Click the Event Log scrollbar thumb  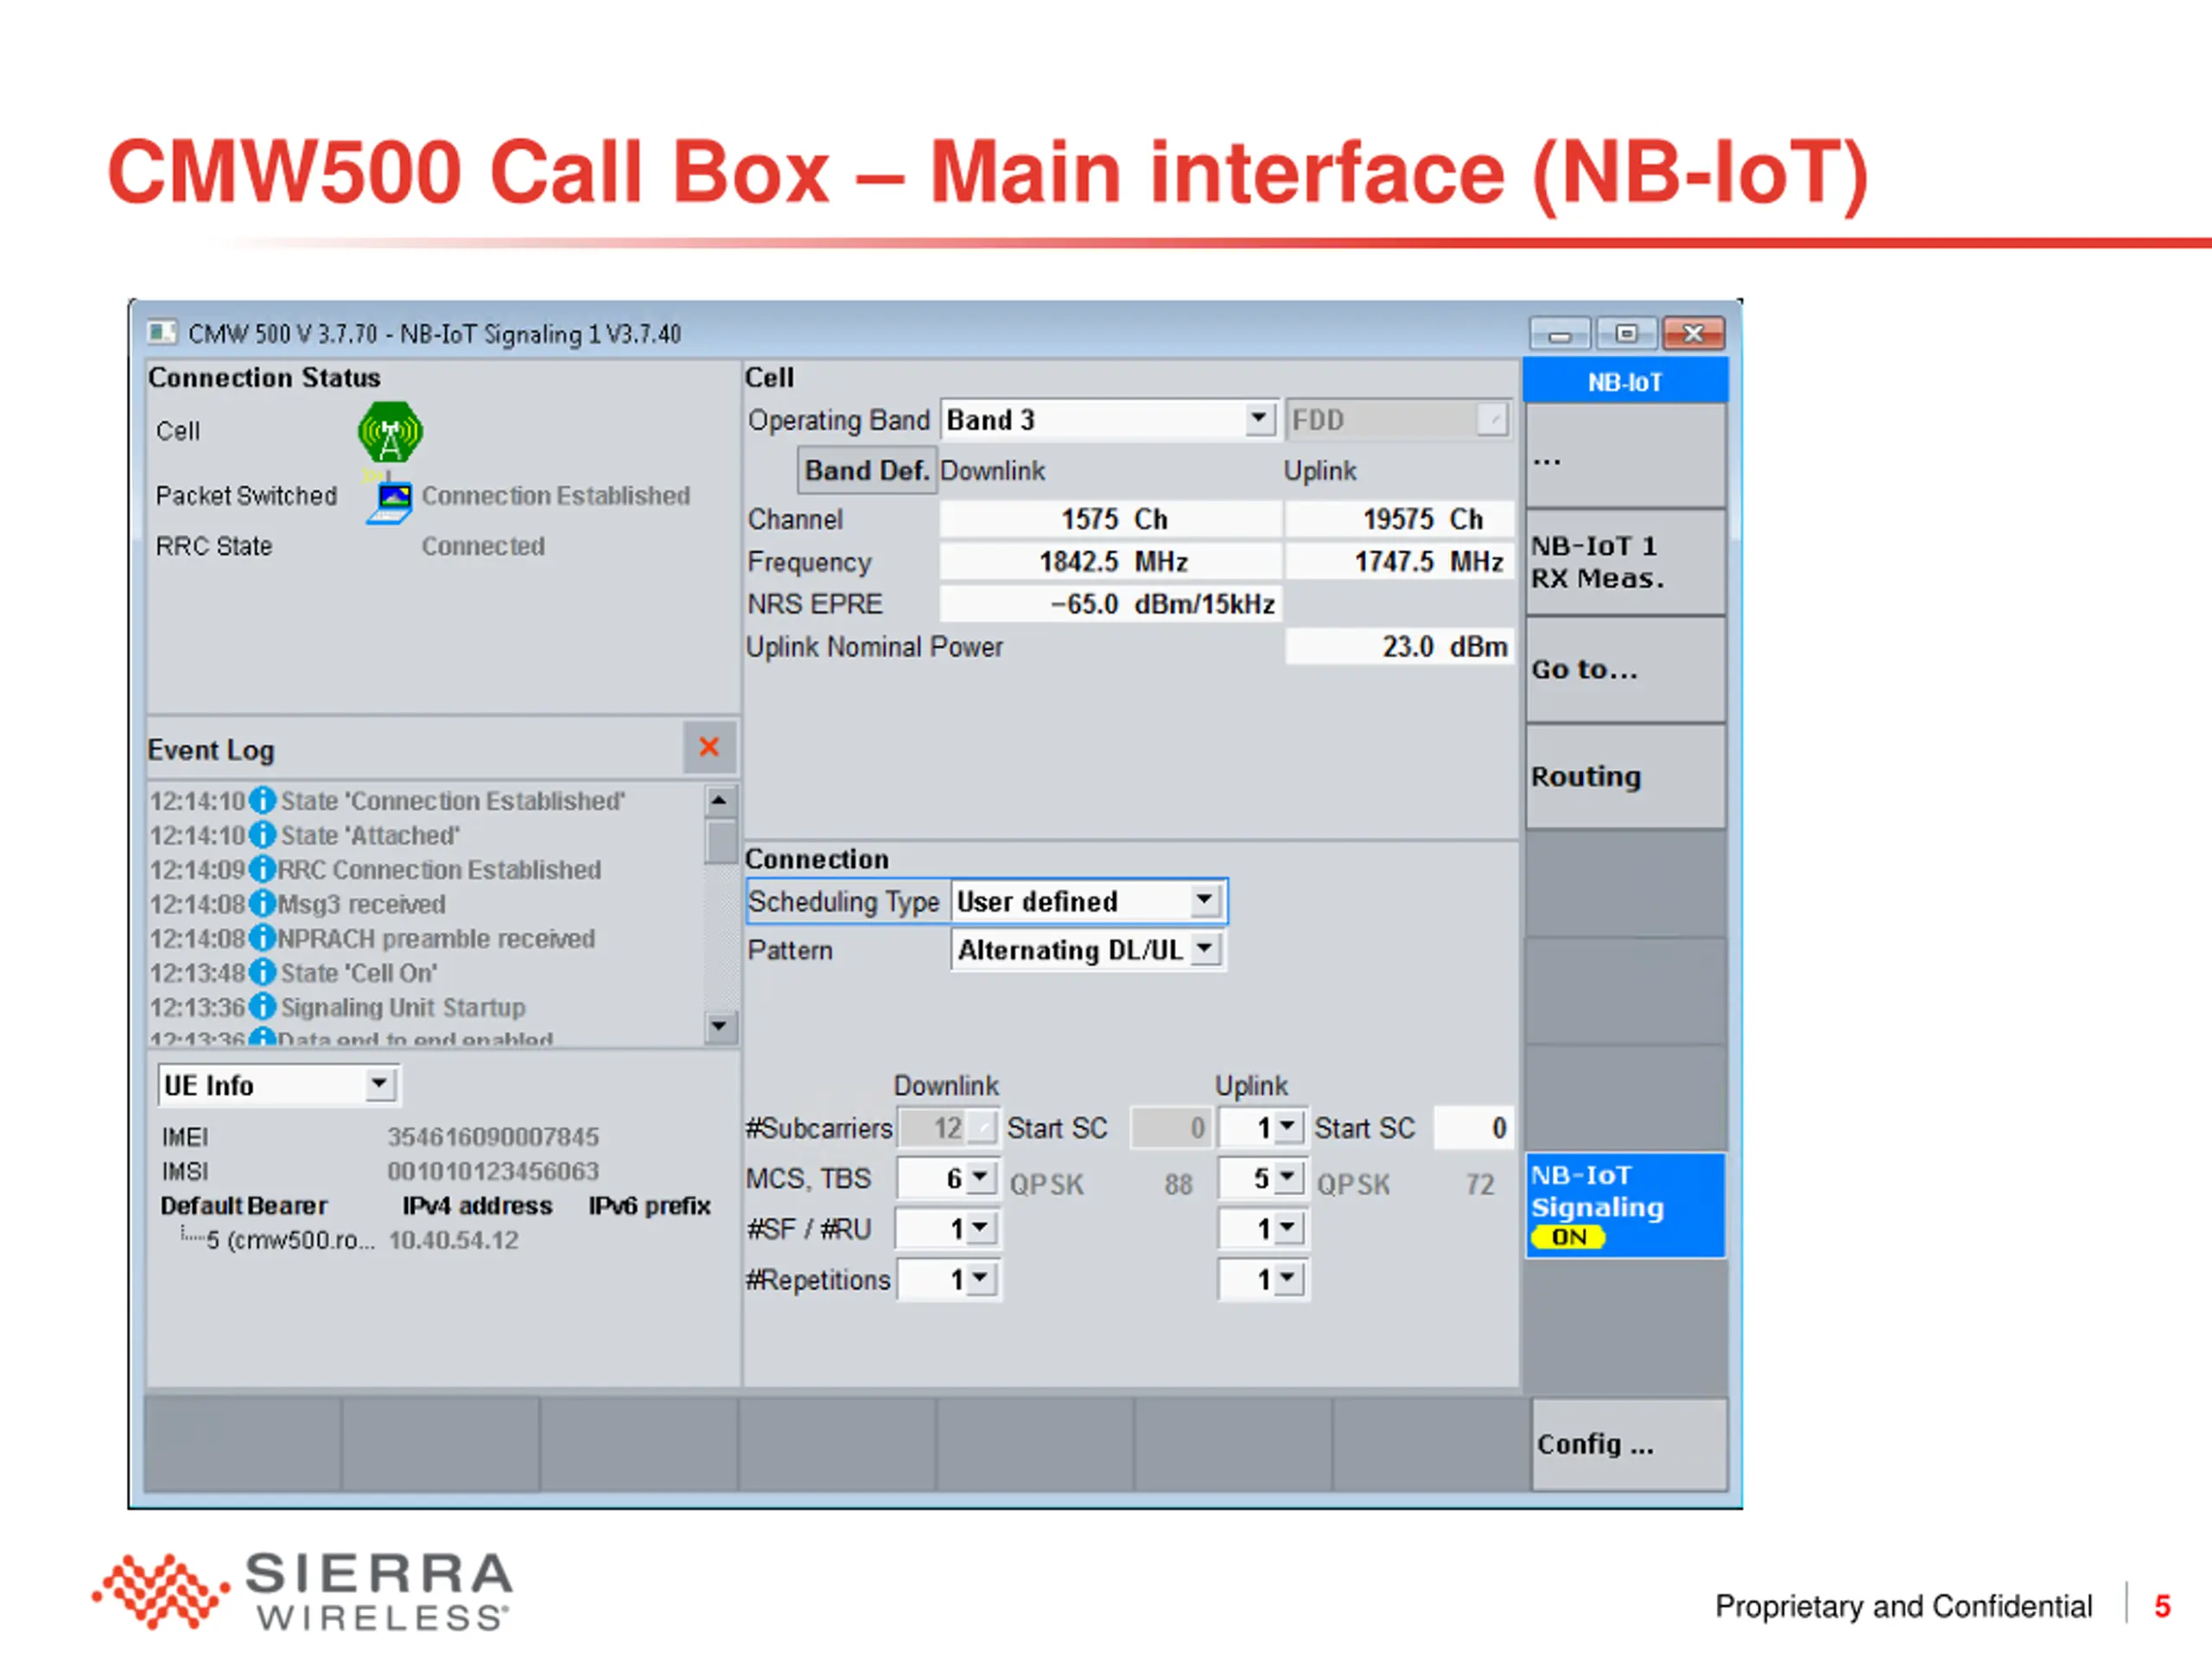click(x=720, y=840)
